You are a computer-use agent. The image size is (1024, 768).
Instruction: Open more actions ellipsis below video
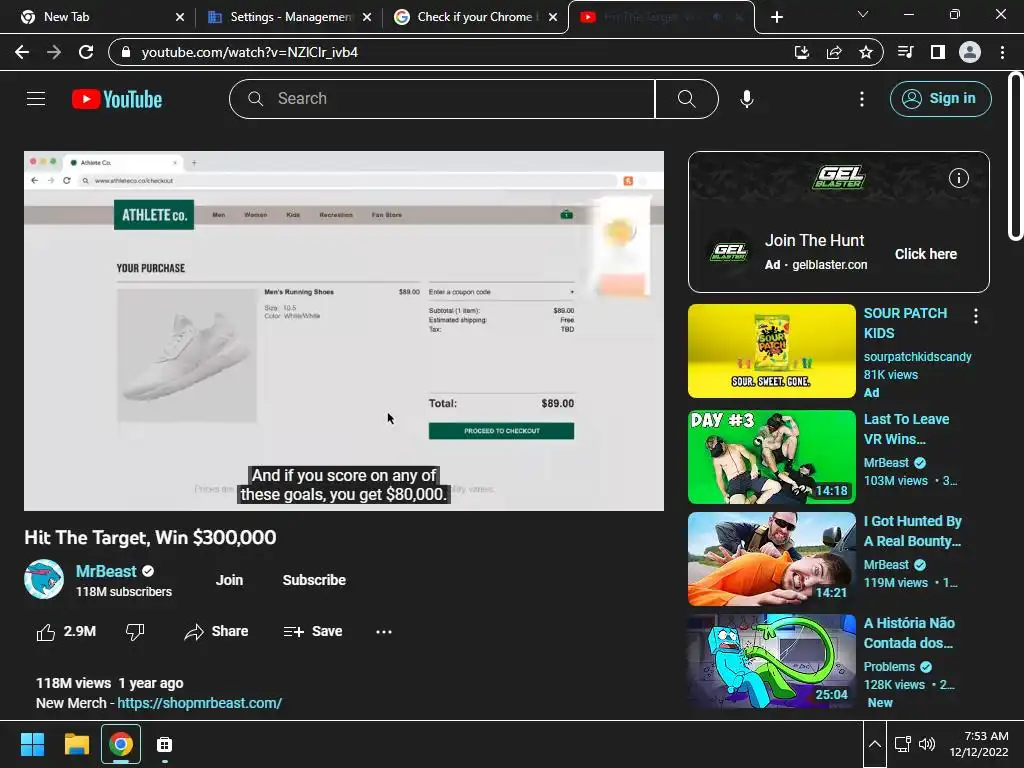coord(384,632)
